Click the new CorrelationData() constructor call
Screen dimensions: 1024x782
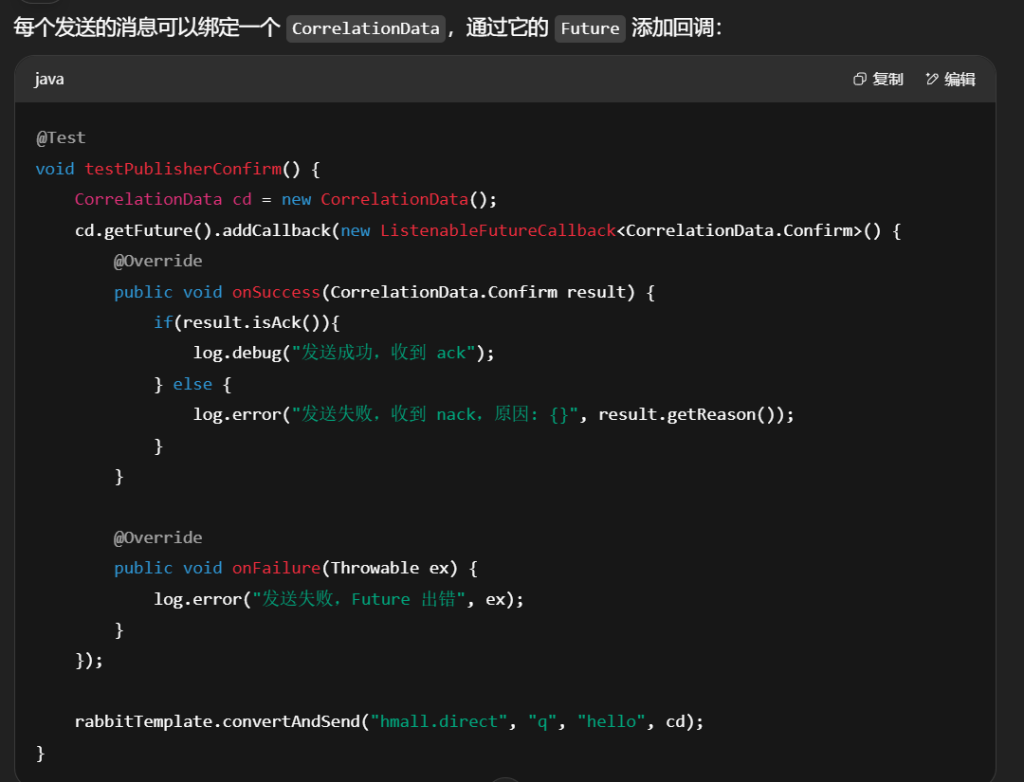389,199
